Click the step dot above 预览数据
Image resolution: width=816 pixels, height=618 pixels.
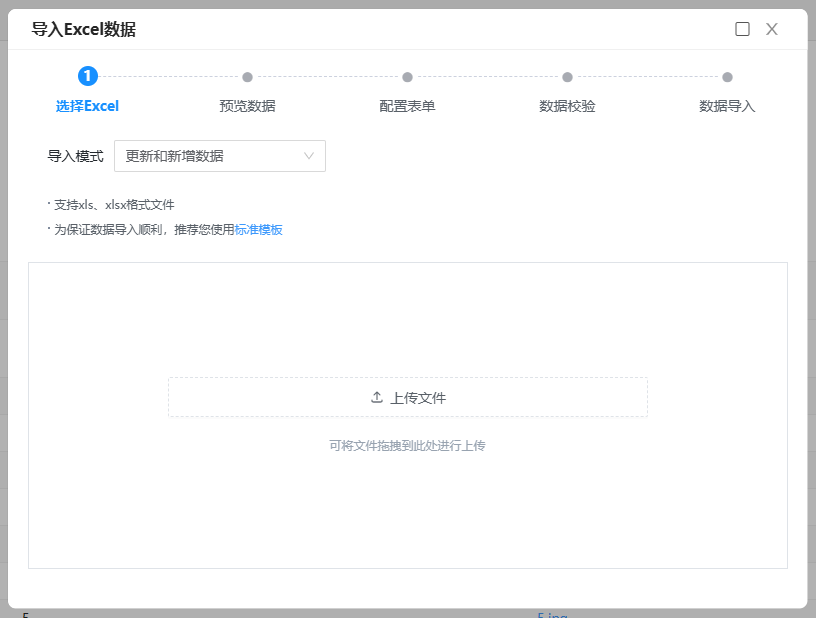click(247, 77)
